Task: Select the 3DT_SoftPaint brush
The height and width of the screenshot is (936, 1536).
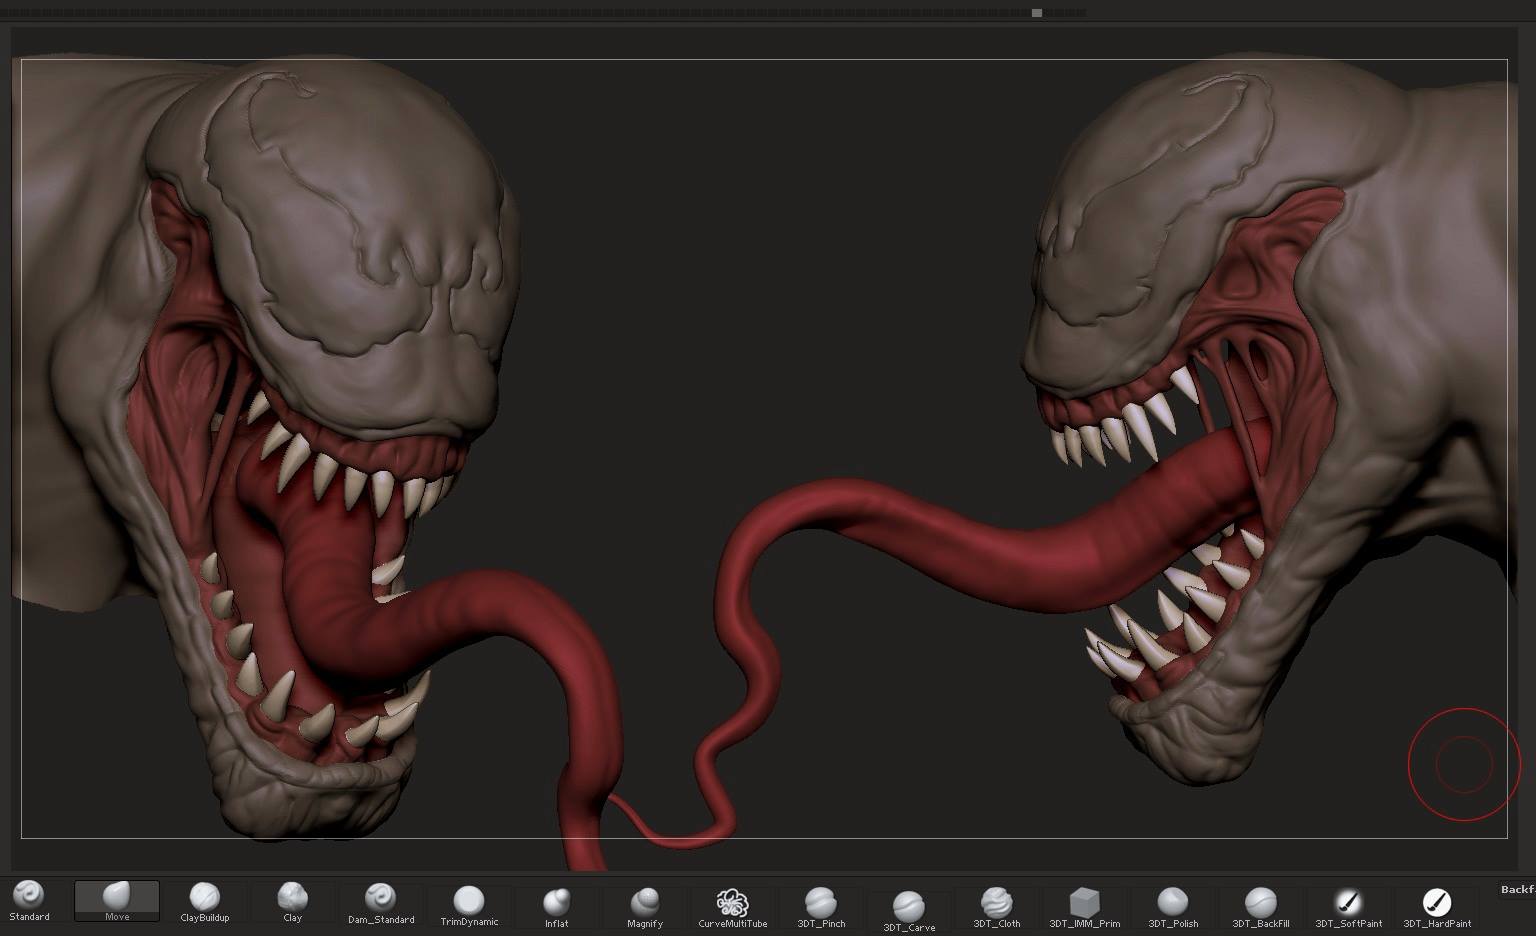Action: (x=1349, y=907)
